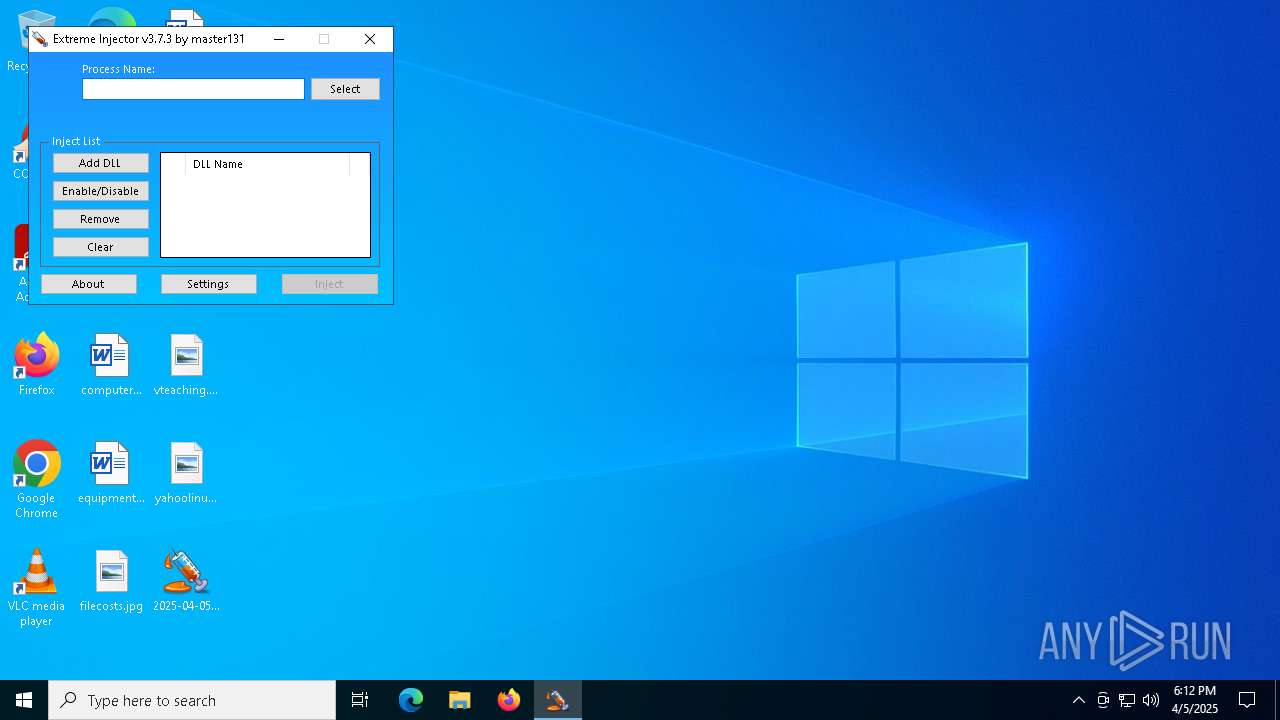The width and height of the screenshot is (1280, 720).
Task: Open the taskbar clock and date
Action: coord(1195,700)
